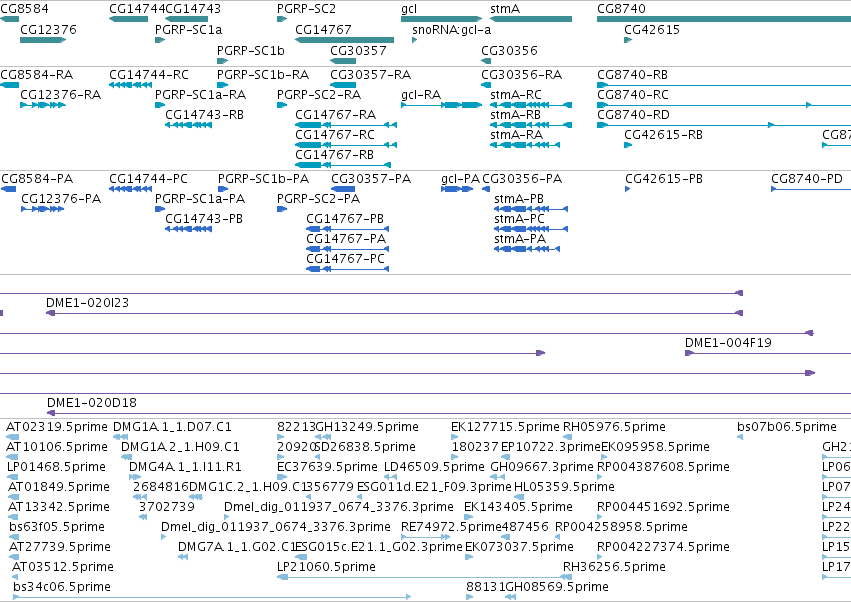This screenshot has height=602, width=851.
Task: Select the CG30356 gene label
Action: [509, 50]
